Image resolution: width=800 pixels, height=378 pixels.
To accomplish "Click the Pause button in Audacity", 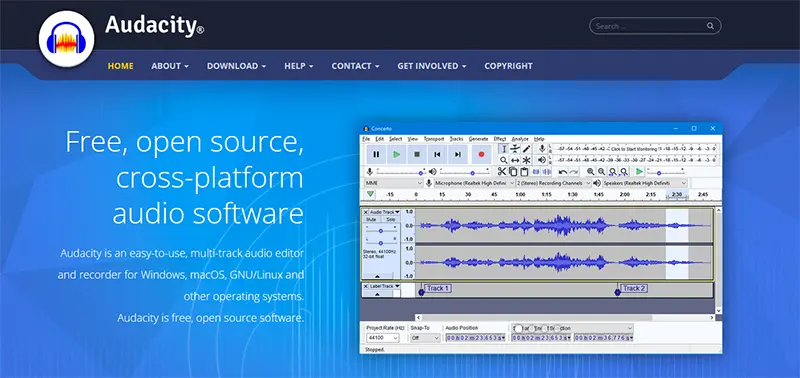I will (376, 154).
